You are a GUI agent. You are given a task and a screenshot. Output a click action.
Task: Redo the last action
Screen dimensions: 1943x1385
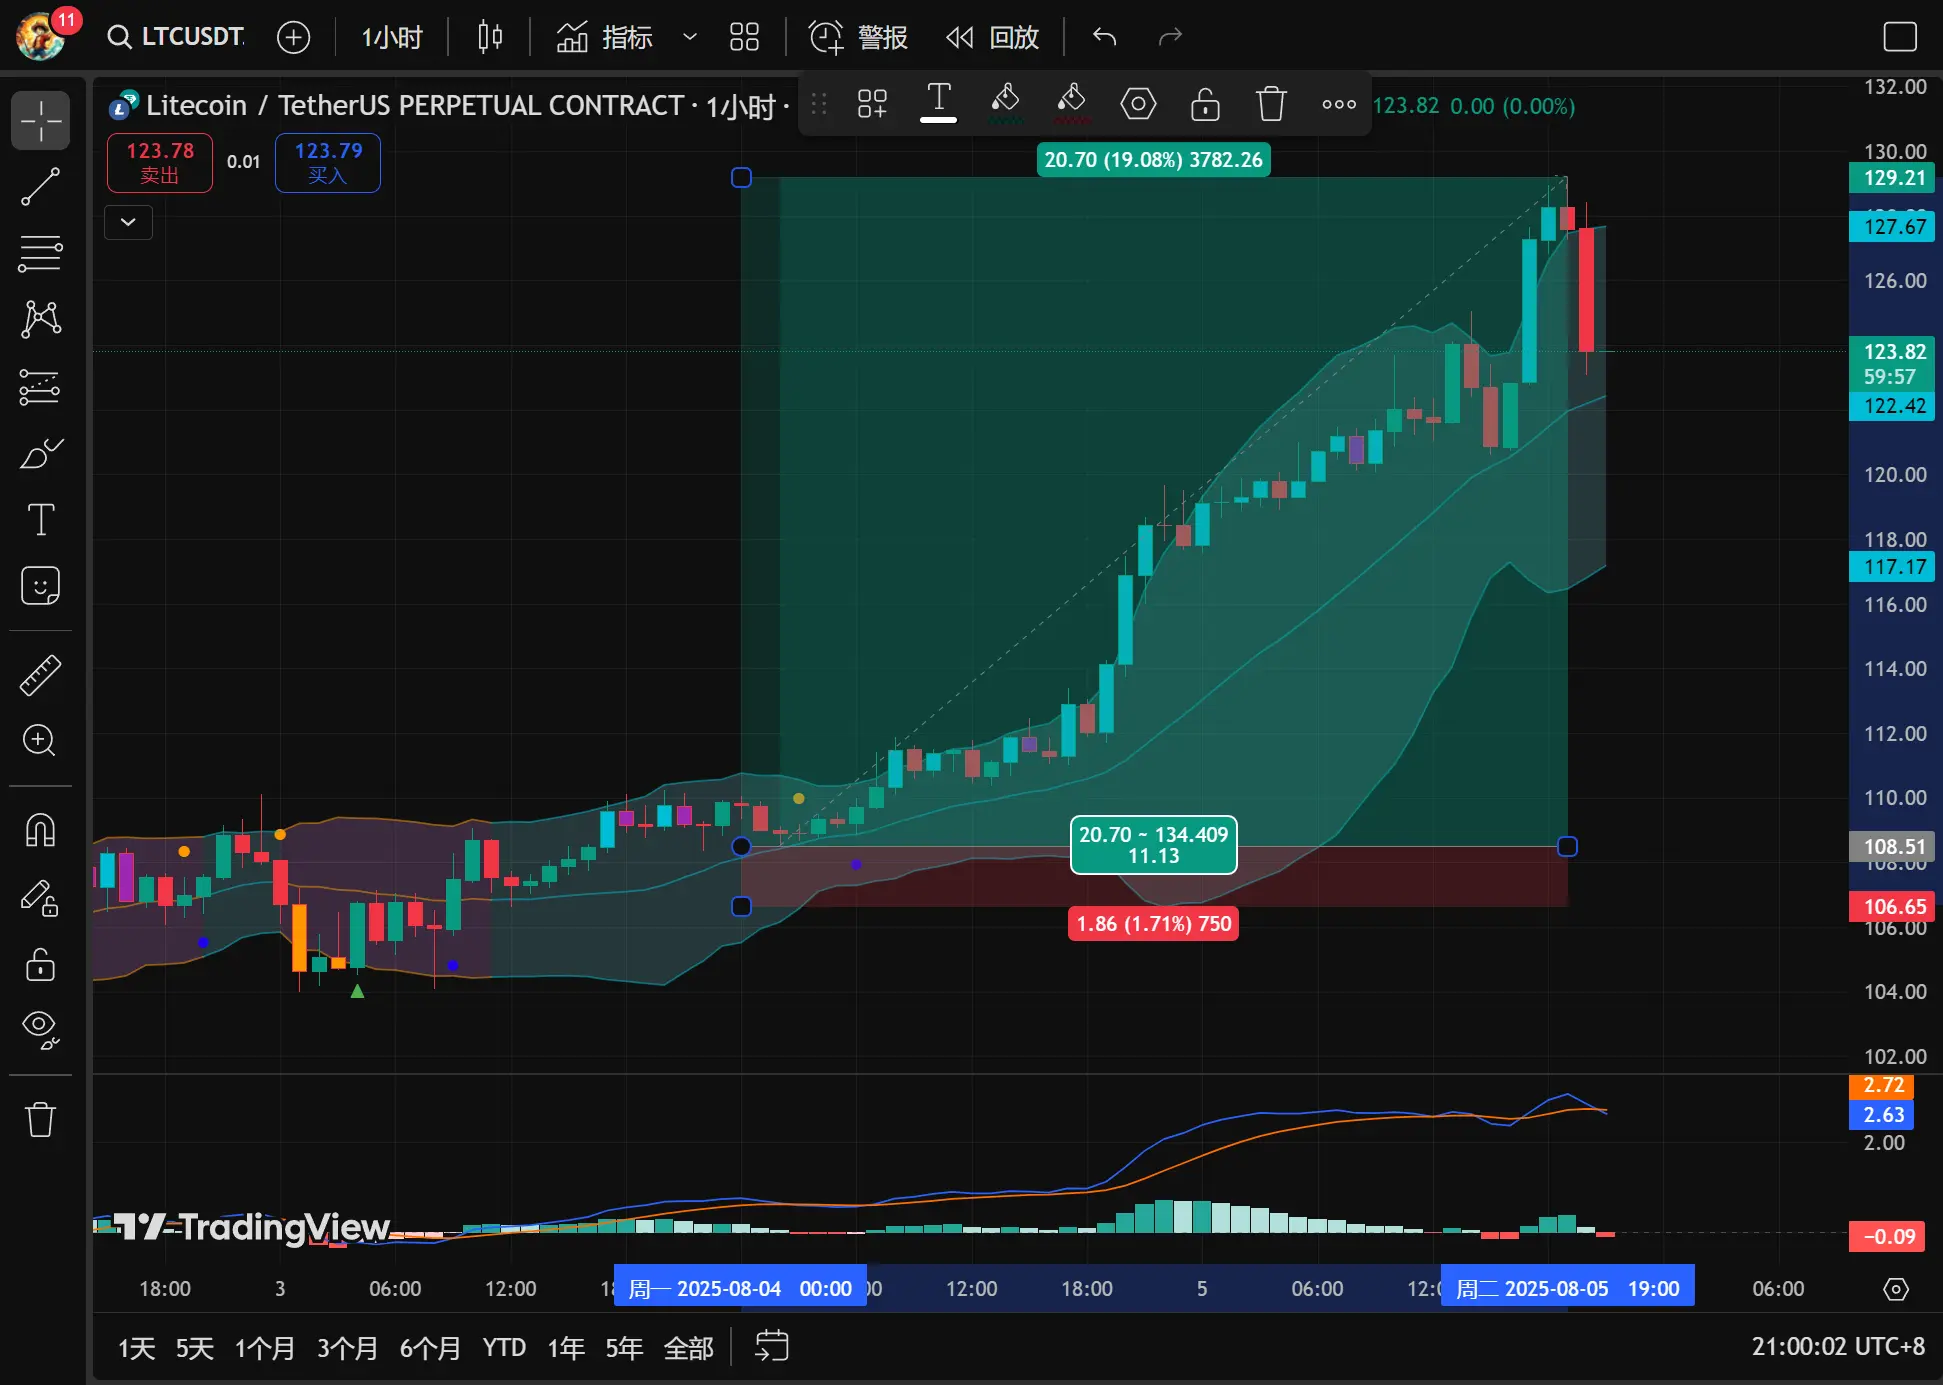[x=1169, y=37]
